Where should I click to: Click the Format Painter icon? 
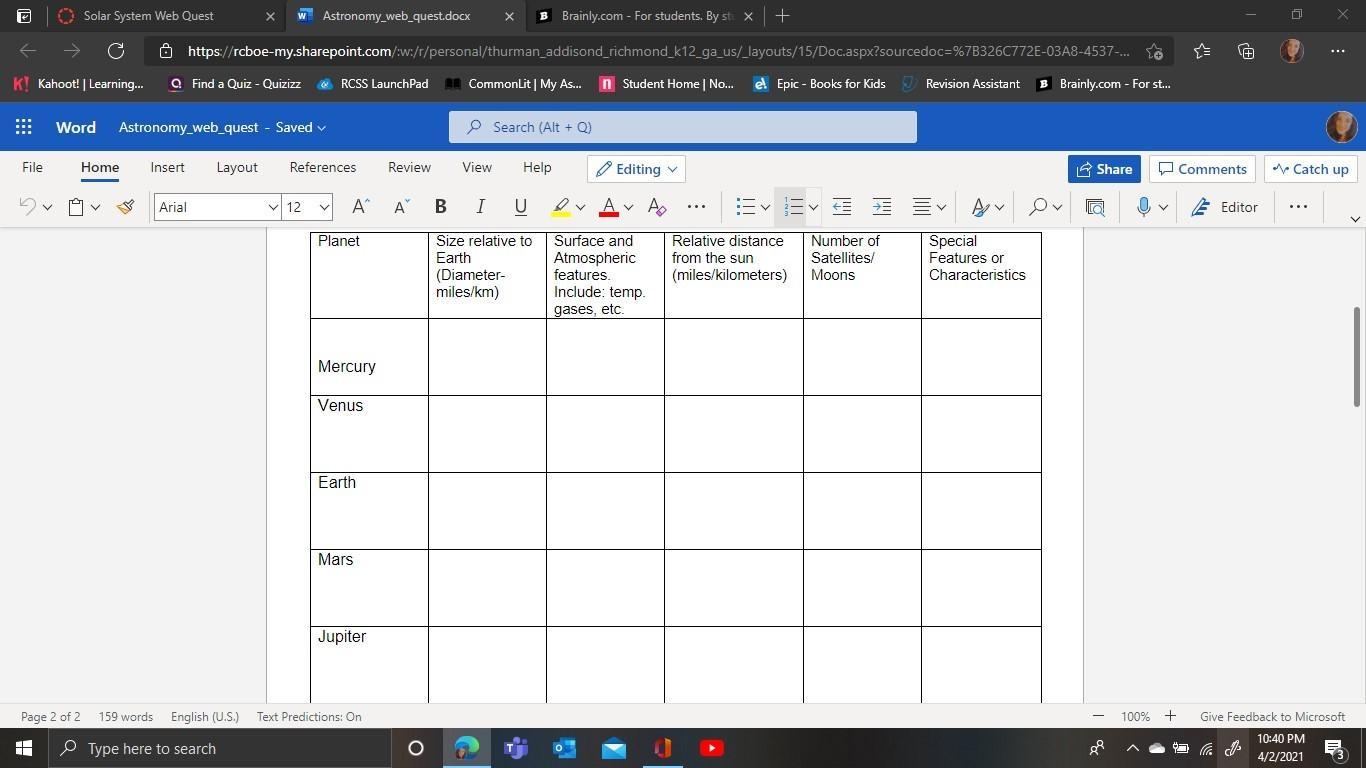125,207
